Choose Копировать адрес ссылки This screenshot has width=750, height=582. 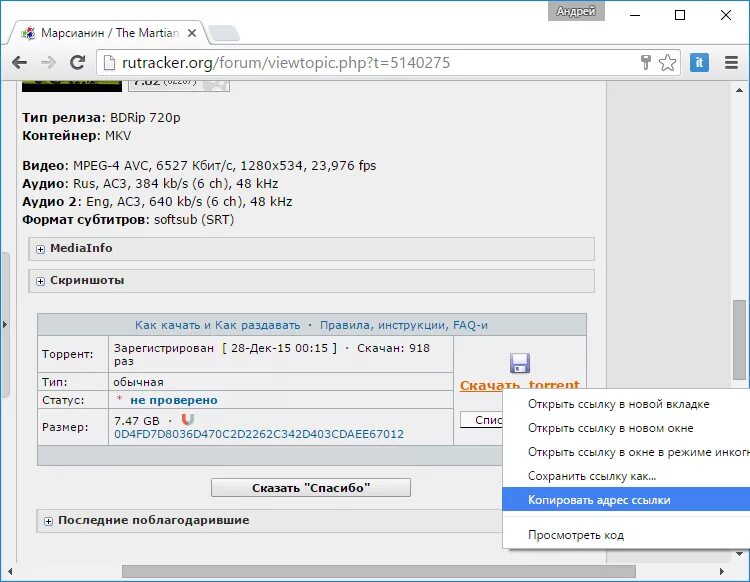626,500
